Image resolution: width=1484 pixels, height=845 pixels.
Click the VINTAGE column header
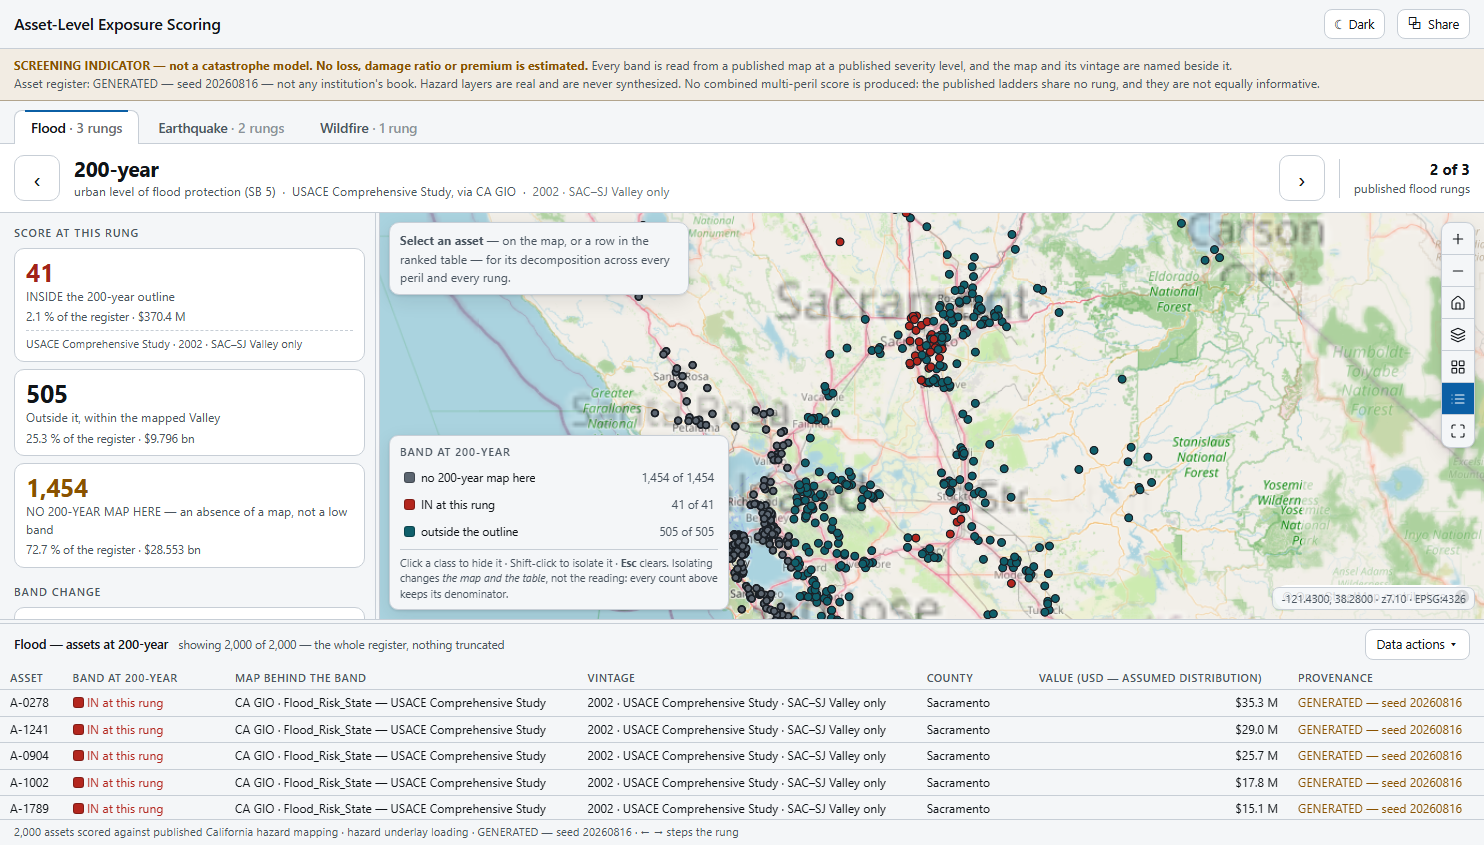click(611, 678)
